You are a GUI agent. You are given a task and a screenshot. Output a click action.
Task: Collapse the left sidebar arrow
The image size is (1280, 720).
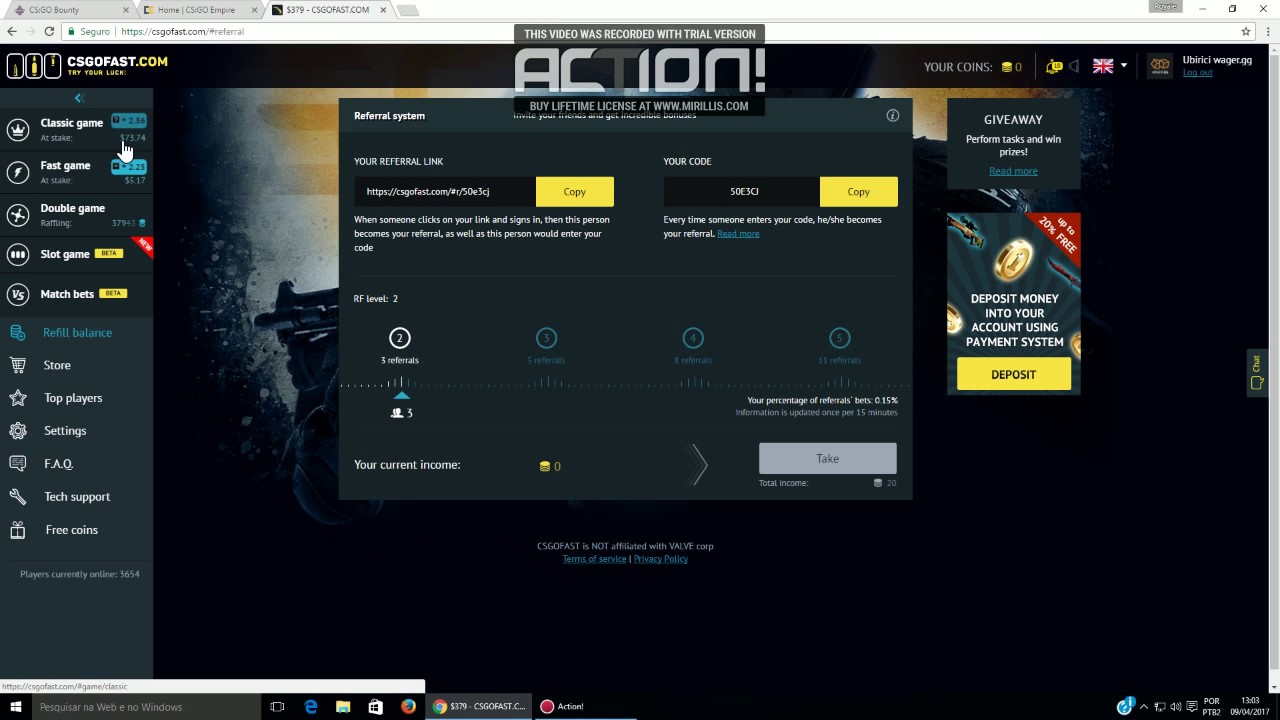[x=79, y=98]
